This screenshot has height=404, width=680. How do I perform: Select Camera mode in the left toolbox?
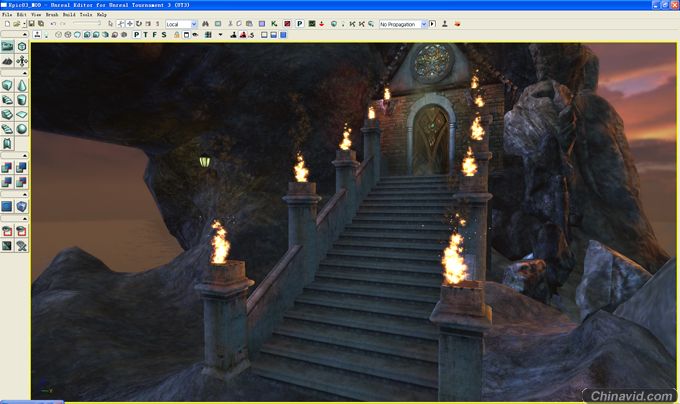7,46
